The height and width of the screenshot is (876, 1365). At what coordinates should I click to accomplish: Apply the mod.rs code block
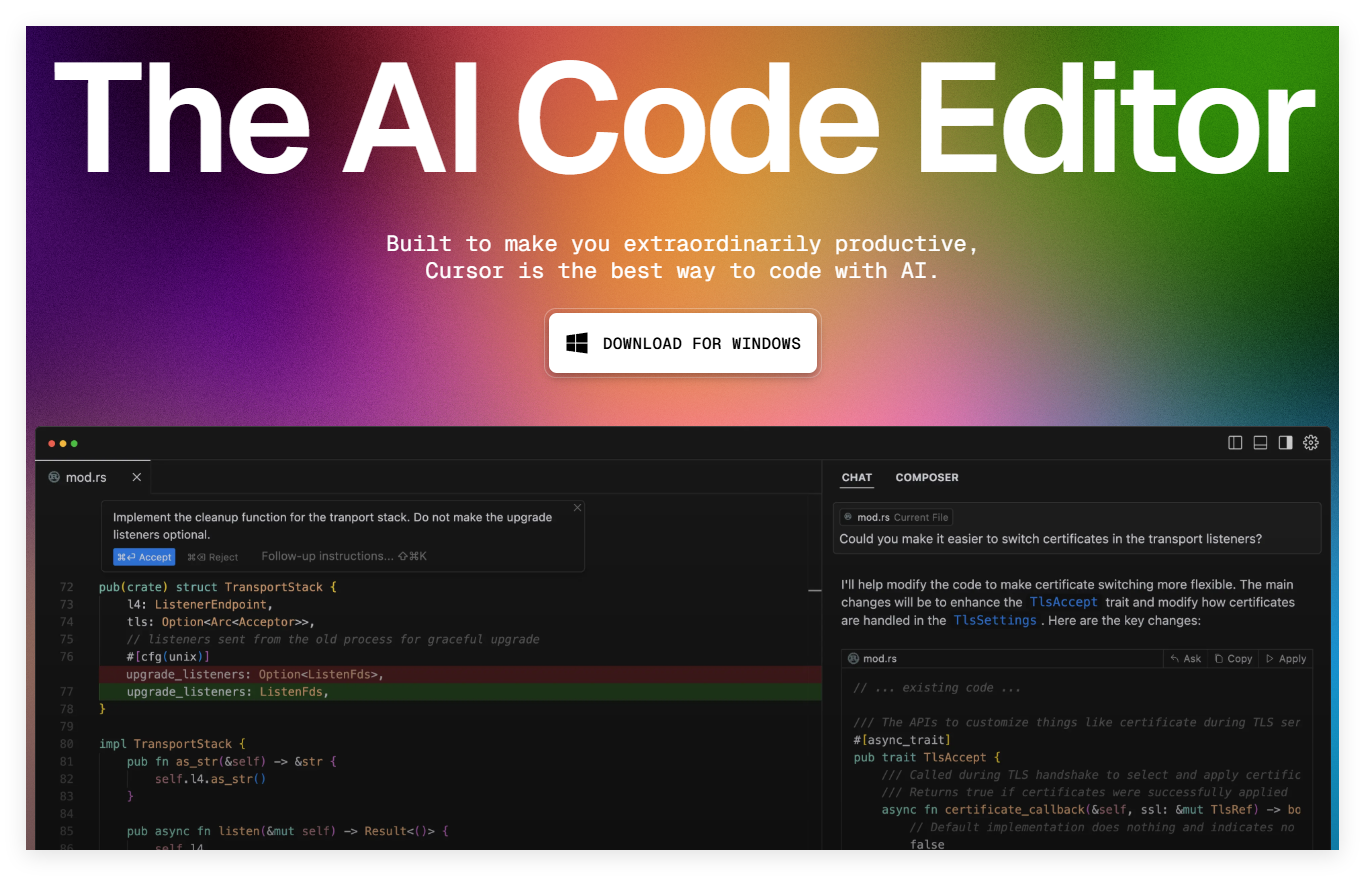pyautogui.click(x=1286, y=659)
